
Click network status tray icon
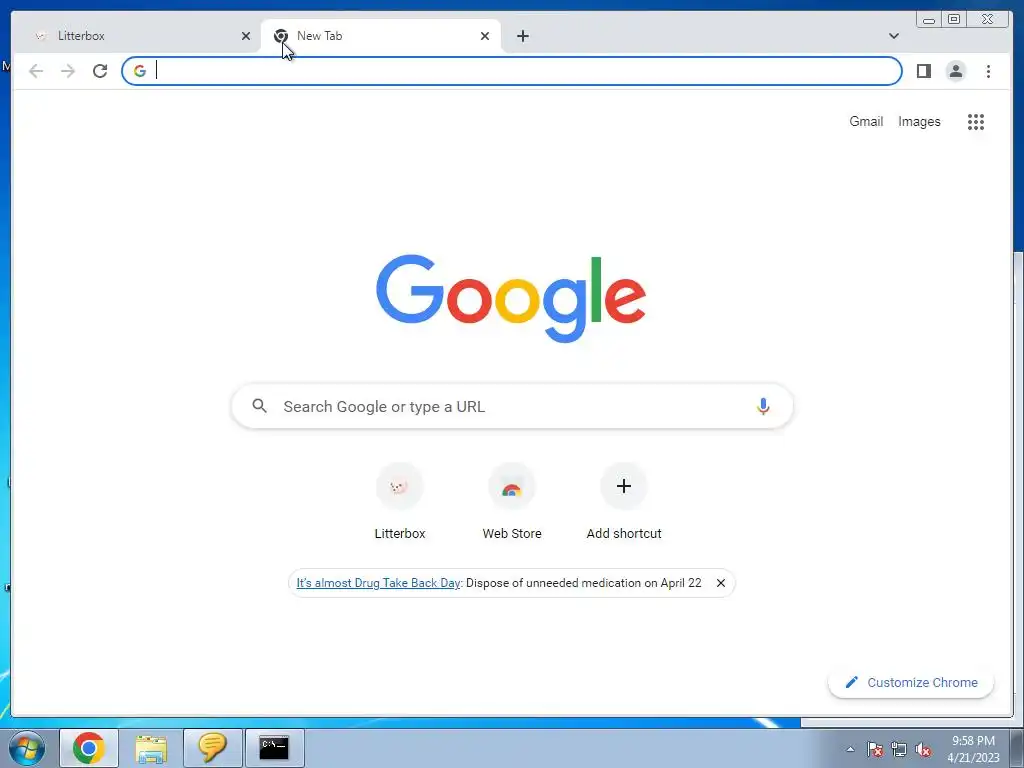pos(899,749)
